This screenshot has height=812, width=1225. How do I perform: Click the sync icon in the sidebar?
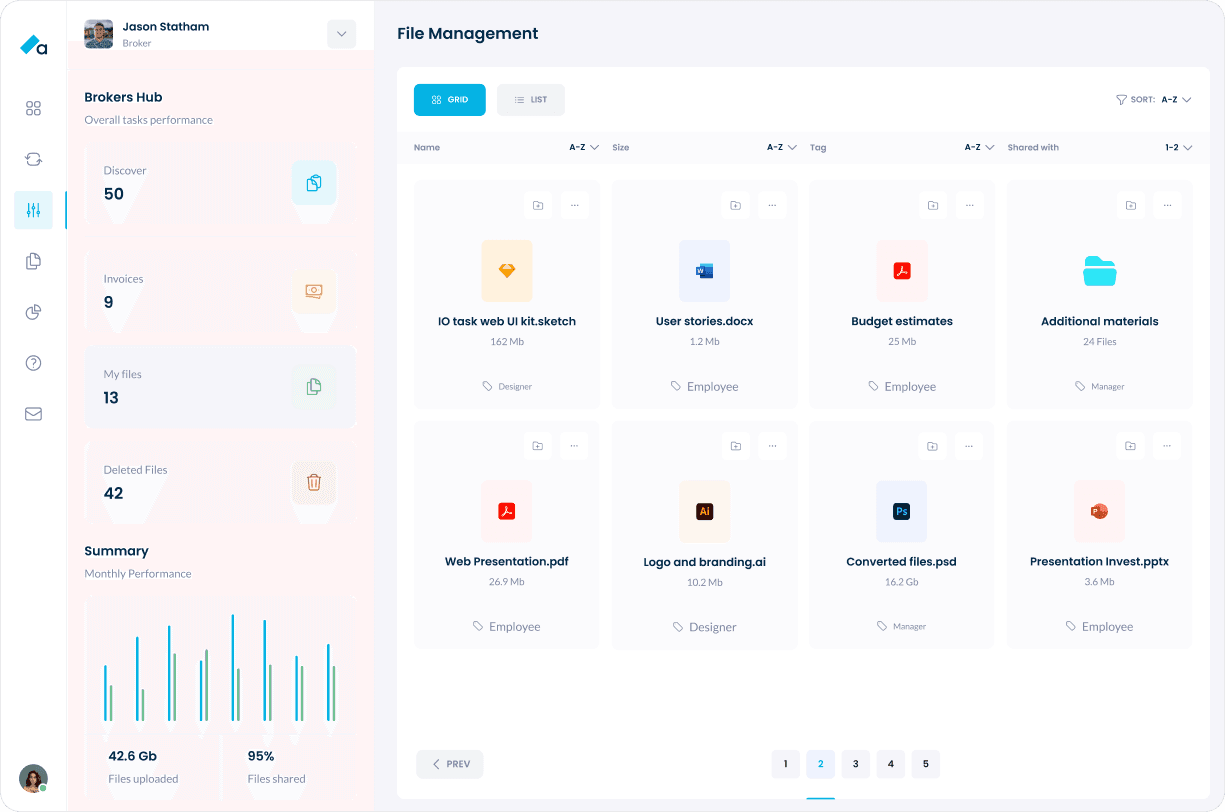click(x=33, y=159)
